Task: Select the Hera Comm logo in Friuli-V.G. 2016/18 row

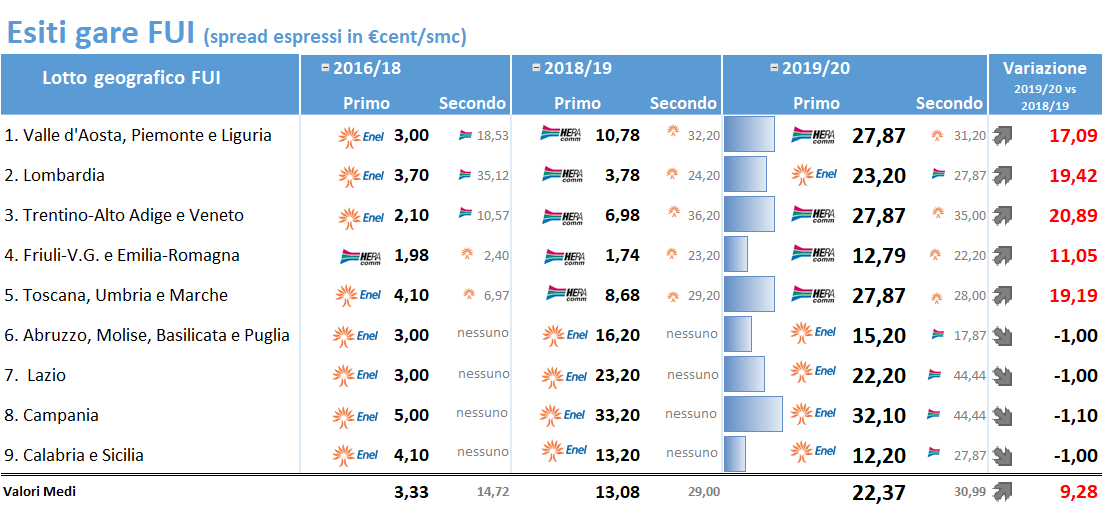Action: click(x=362, y=255)
